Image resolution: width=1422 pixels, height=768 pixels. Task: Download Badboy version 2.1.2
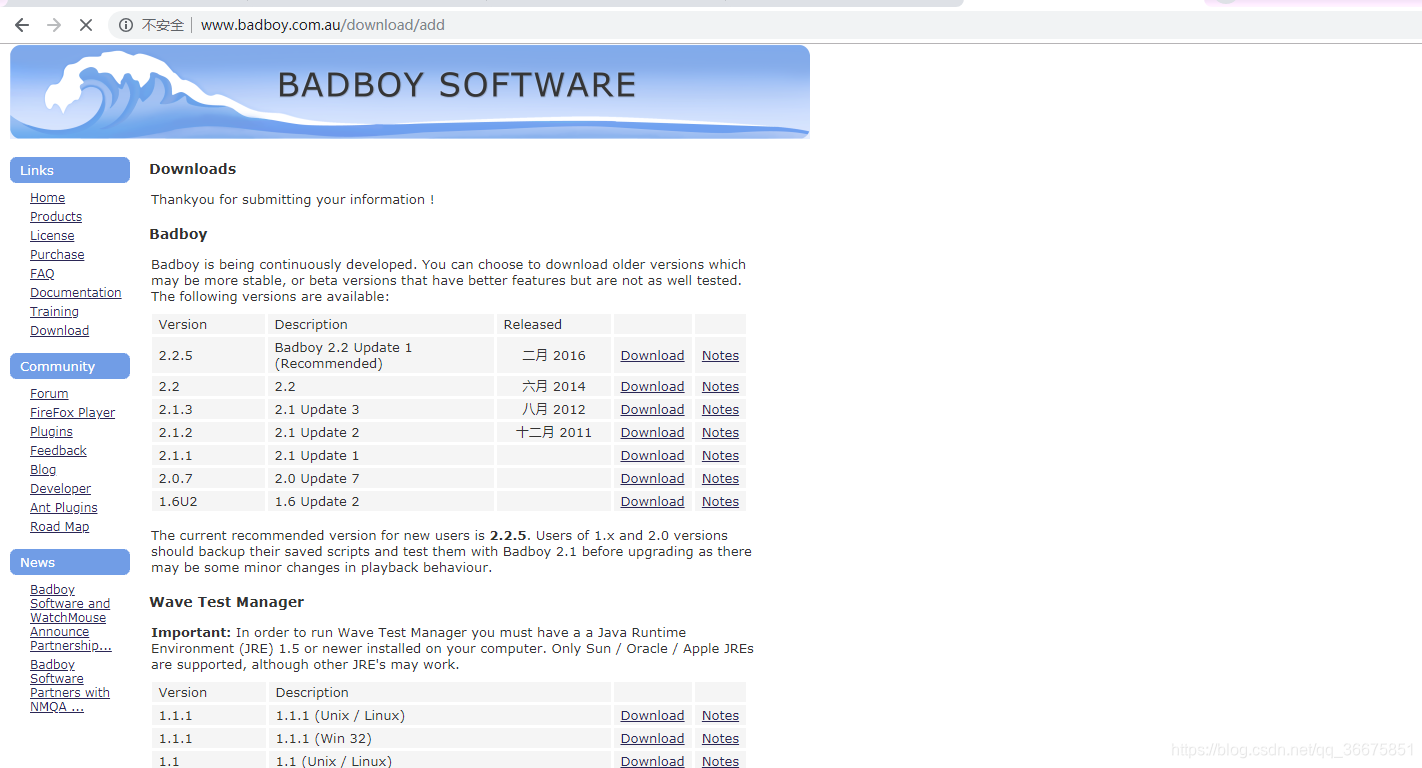[652, 433]
